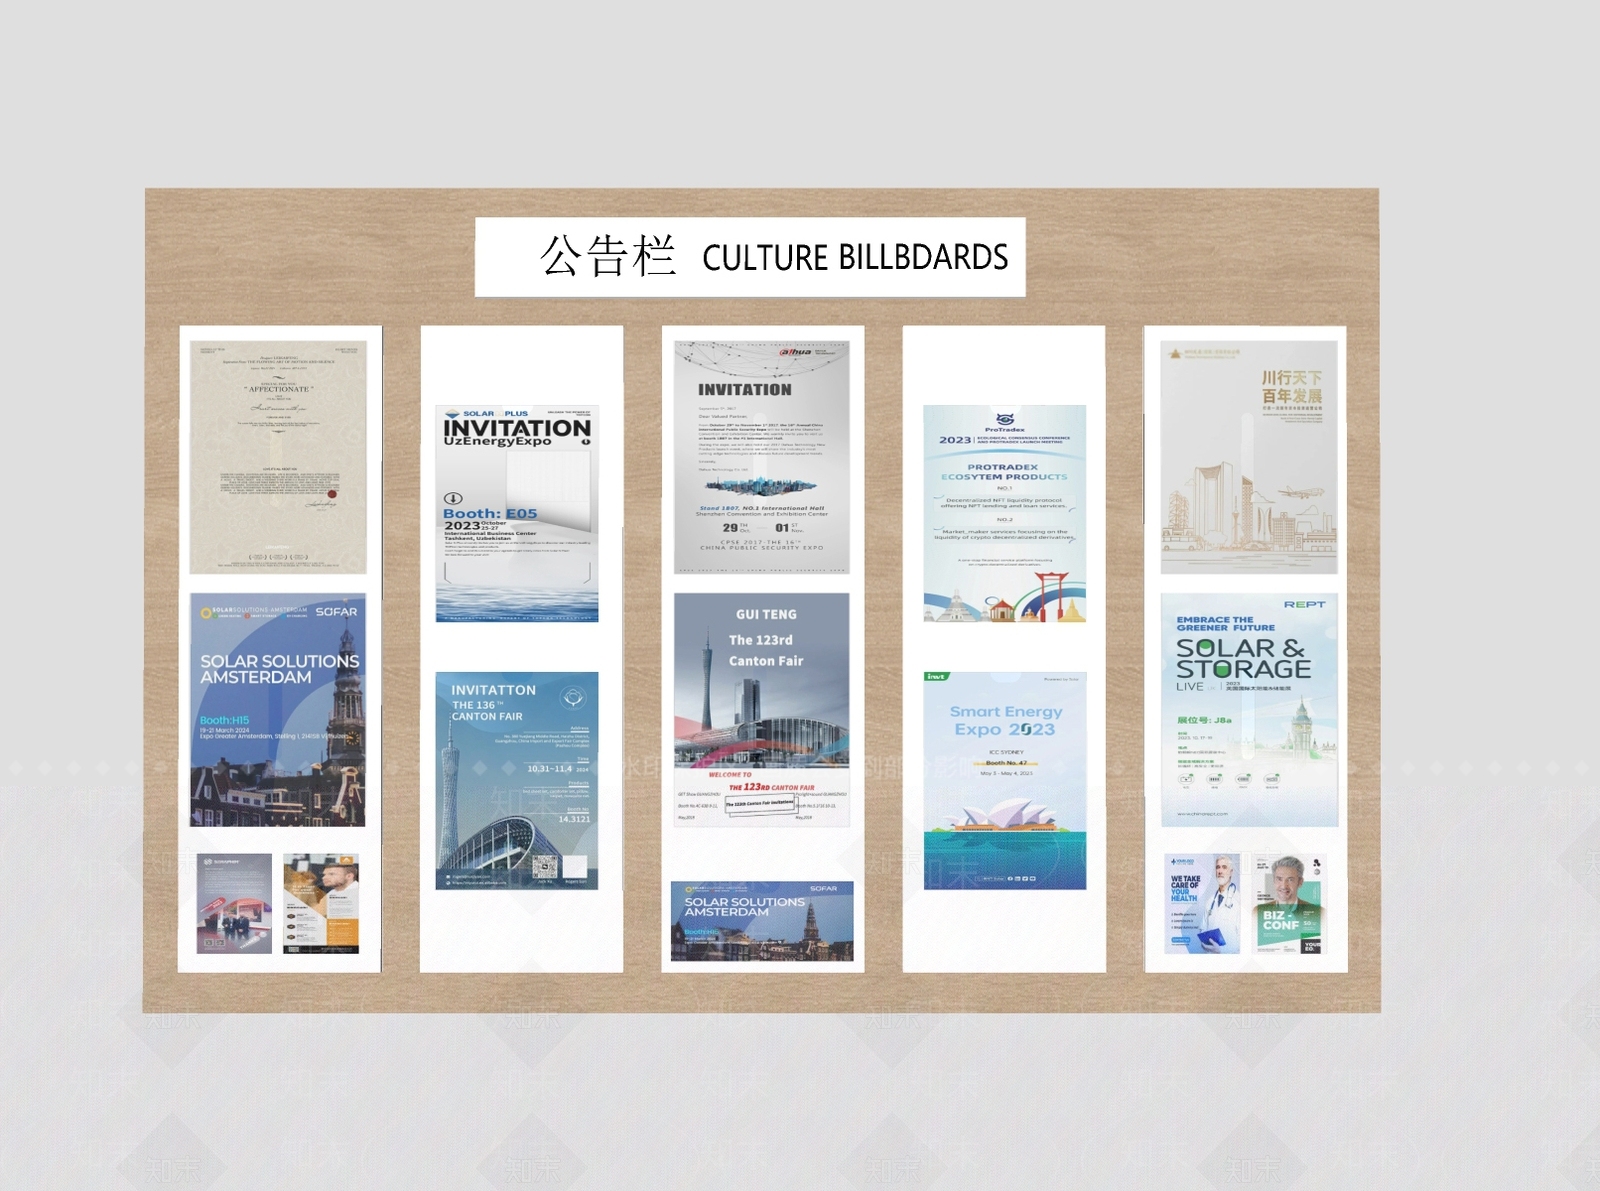Click the SOFAR logo on Amsterdam poster
1600x1191 pixels.
click(336, 611)
